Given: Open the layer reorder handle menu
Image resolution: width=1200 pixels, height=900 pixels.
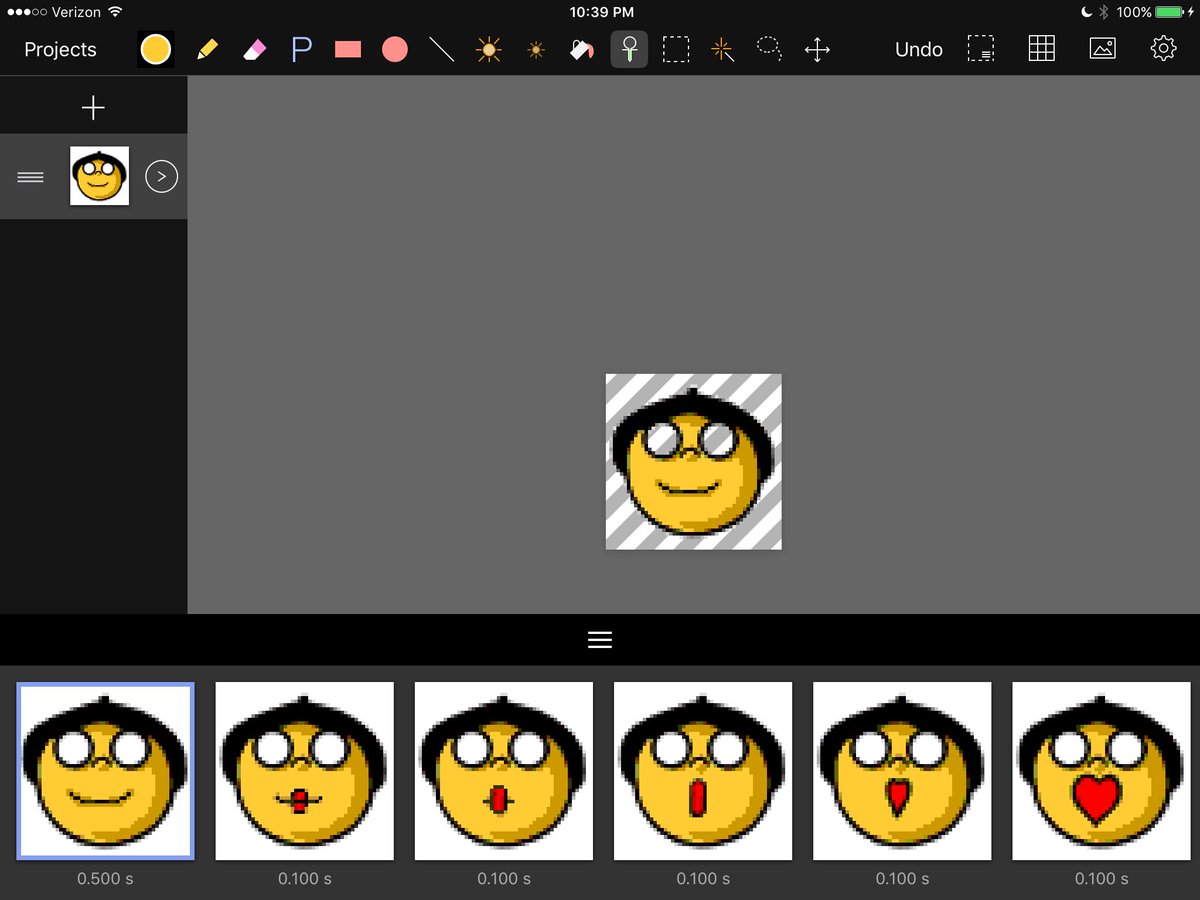Looking at the screenshot, I should click(x=30, y=176).
